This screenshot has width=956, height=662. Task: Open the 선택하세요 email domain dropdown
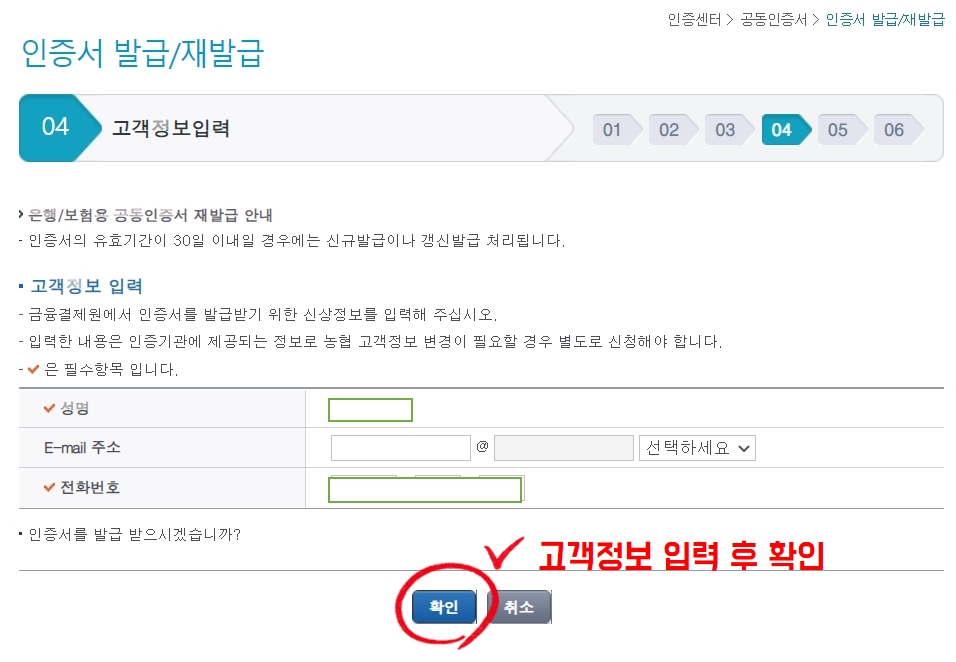[x=697, y=448]
